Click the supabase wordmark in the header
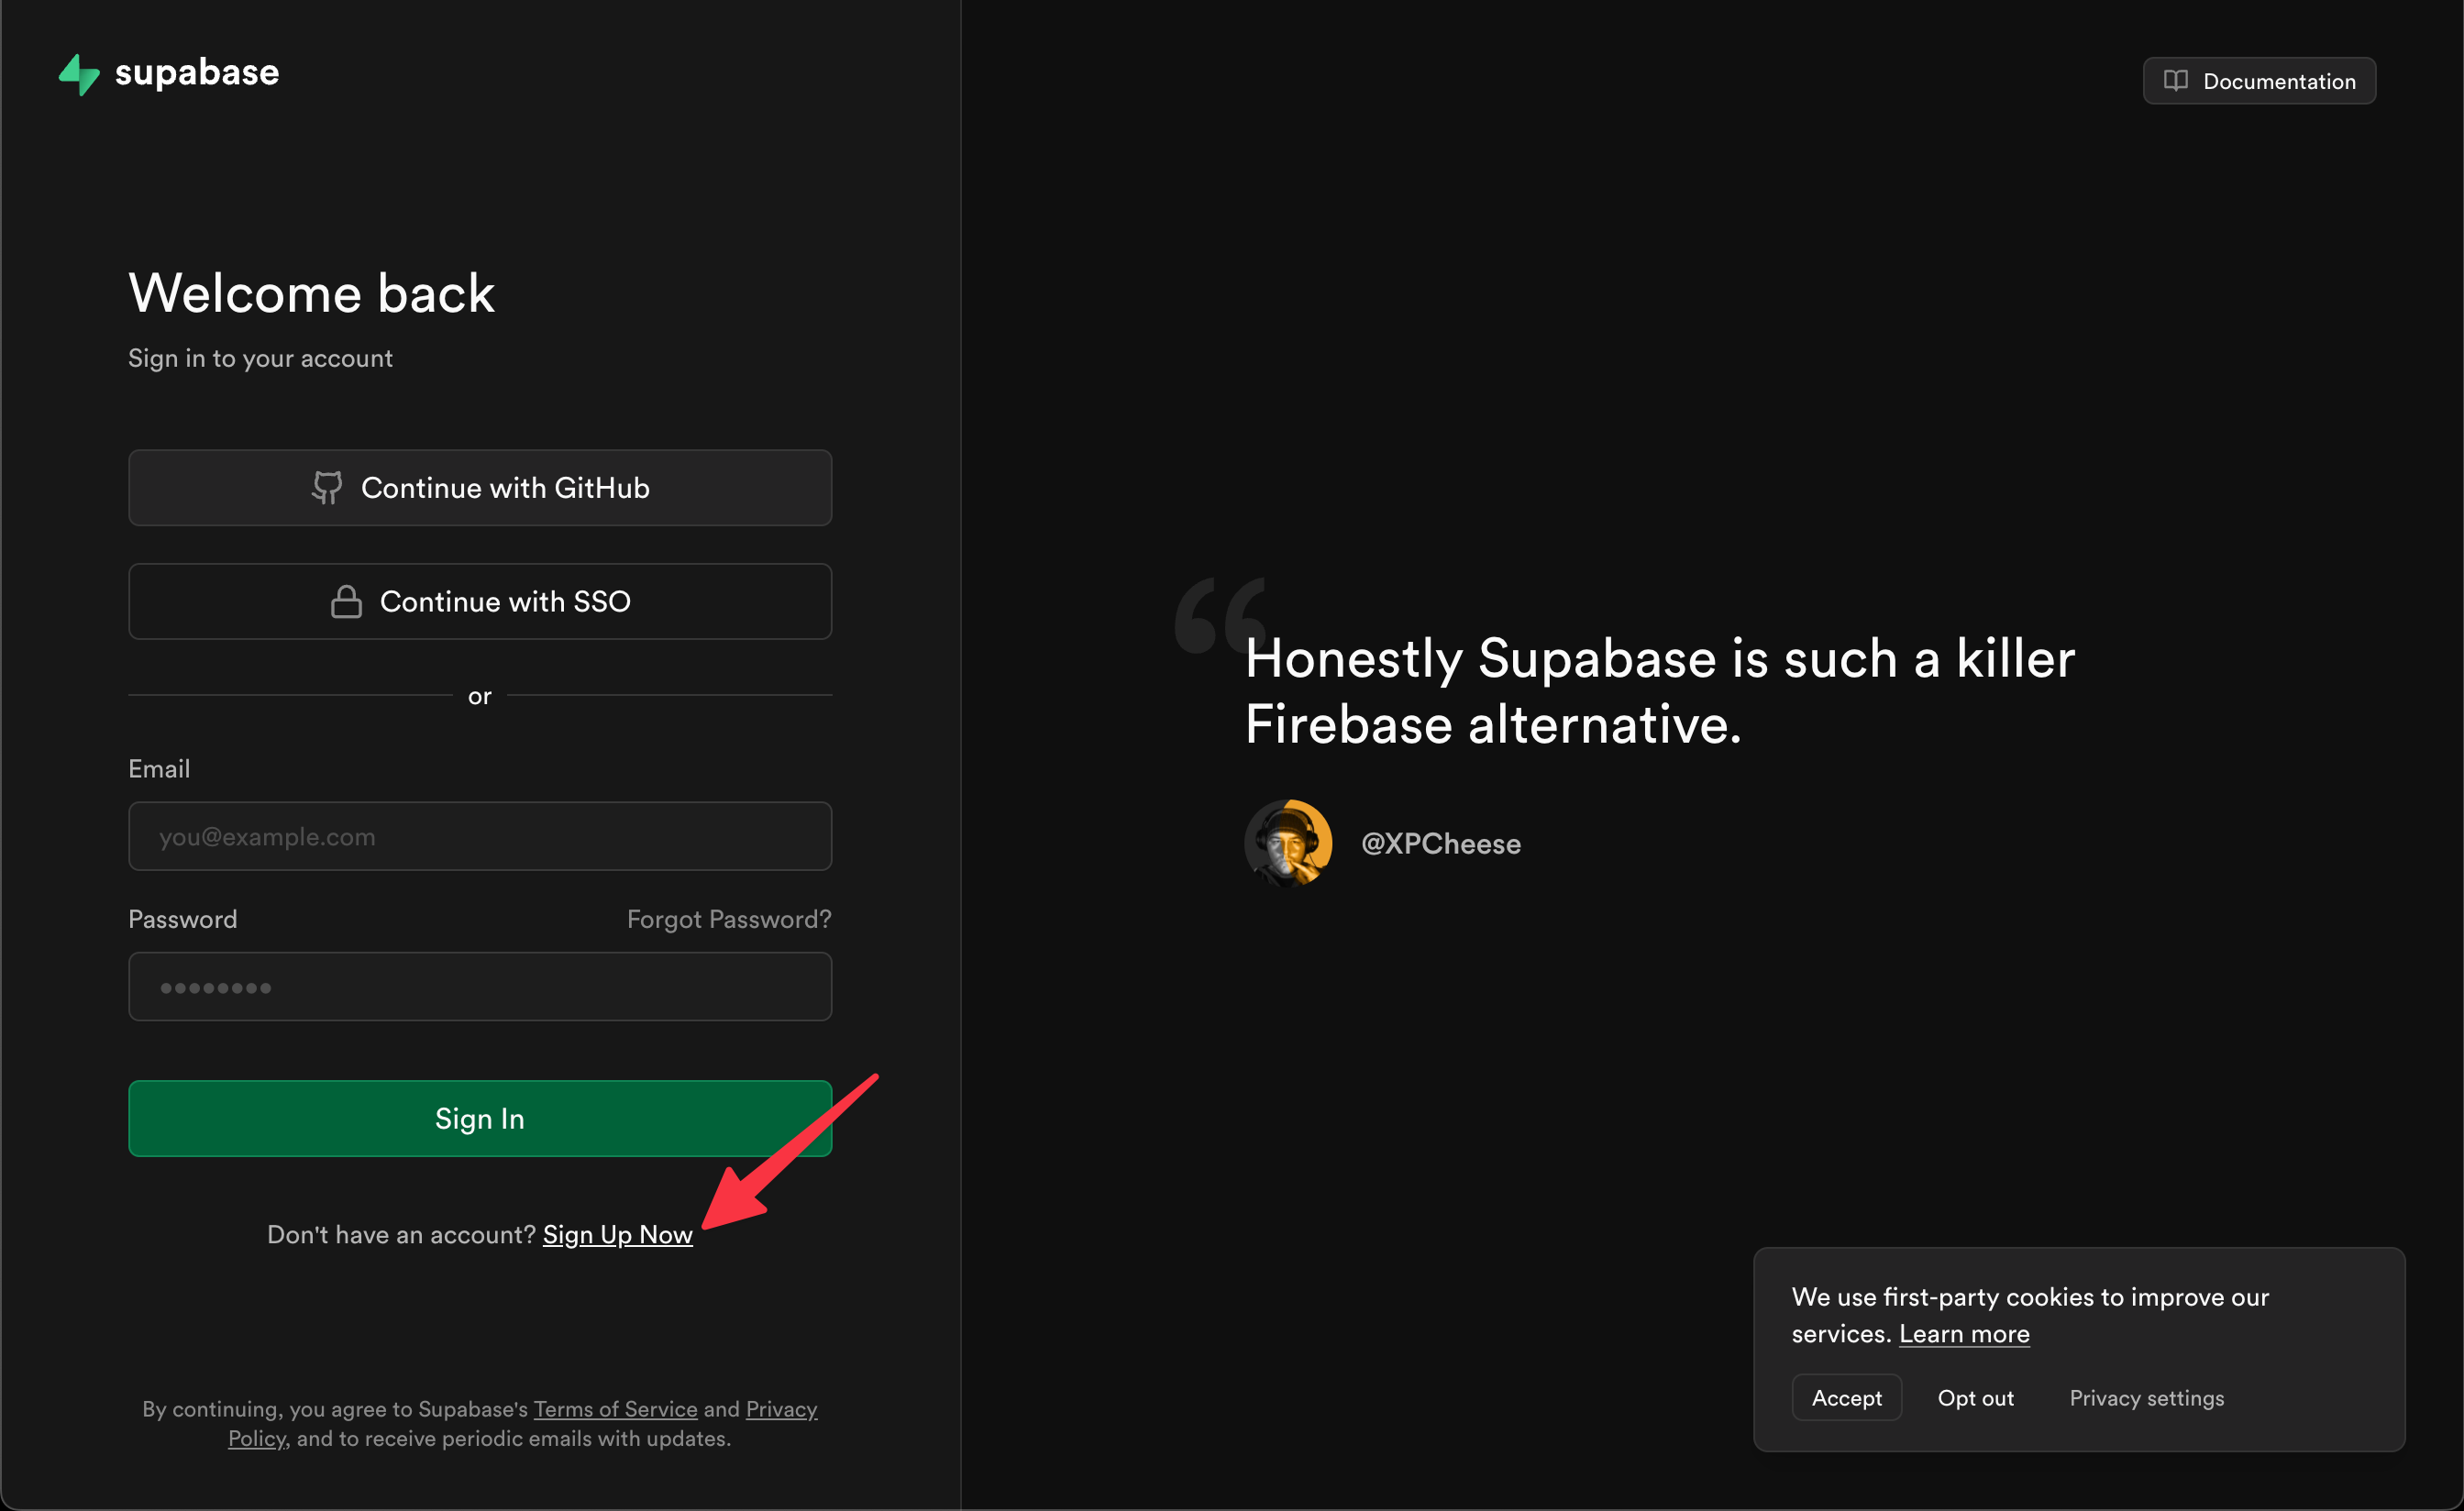The width and height of the screenshot is (2464, 1511). [x=197, y=73]
